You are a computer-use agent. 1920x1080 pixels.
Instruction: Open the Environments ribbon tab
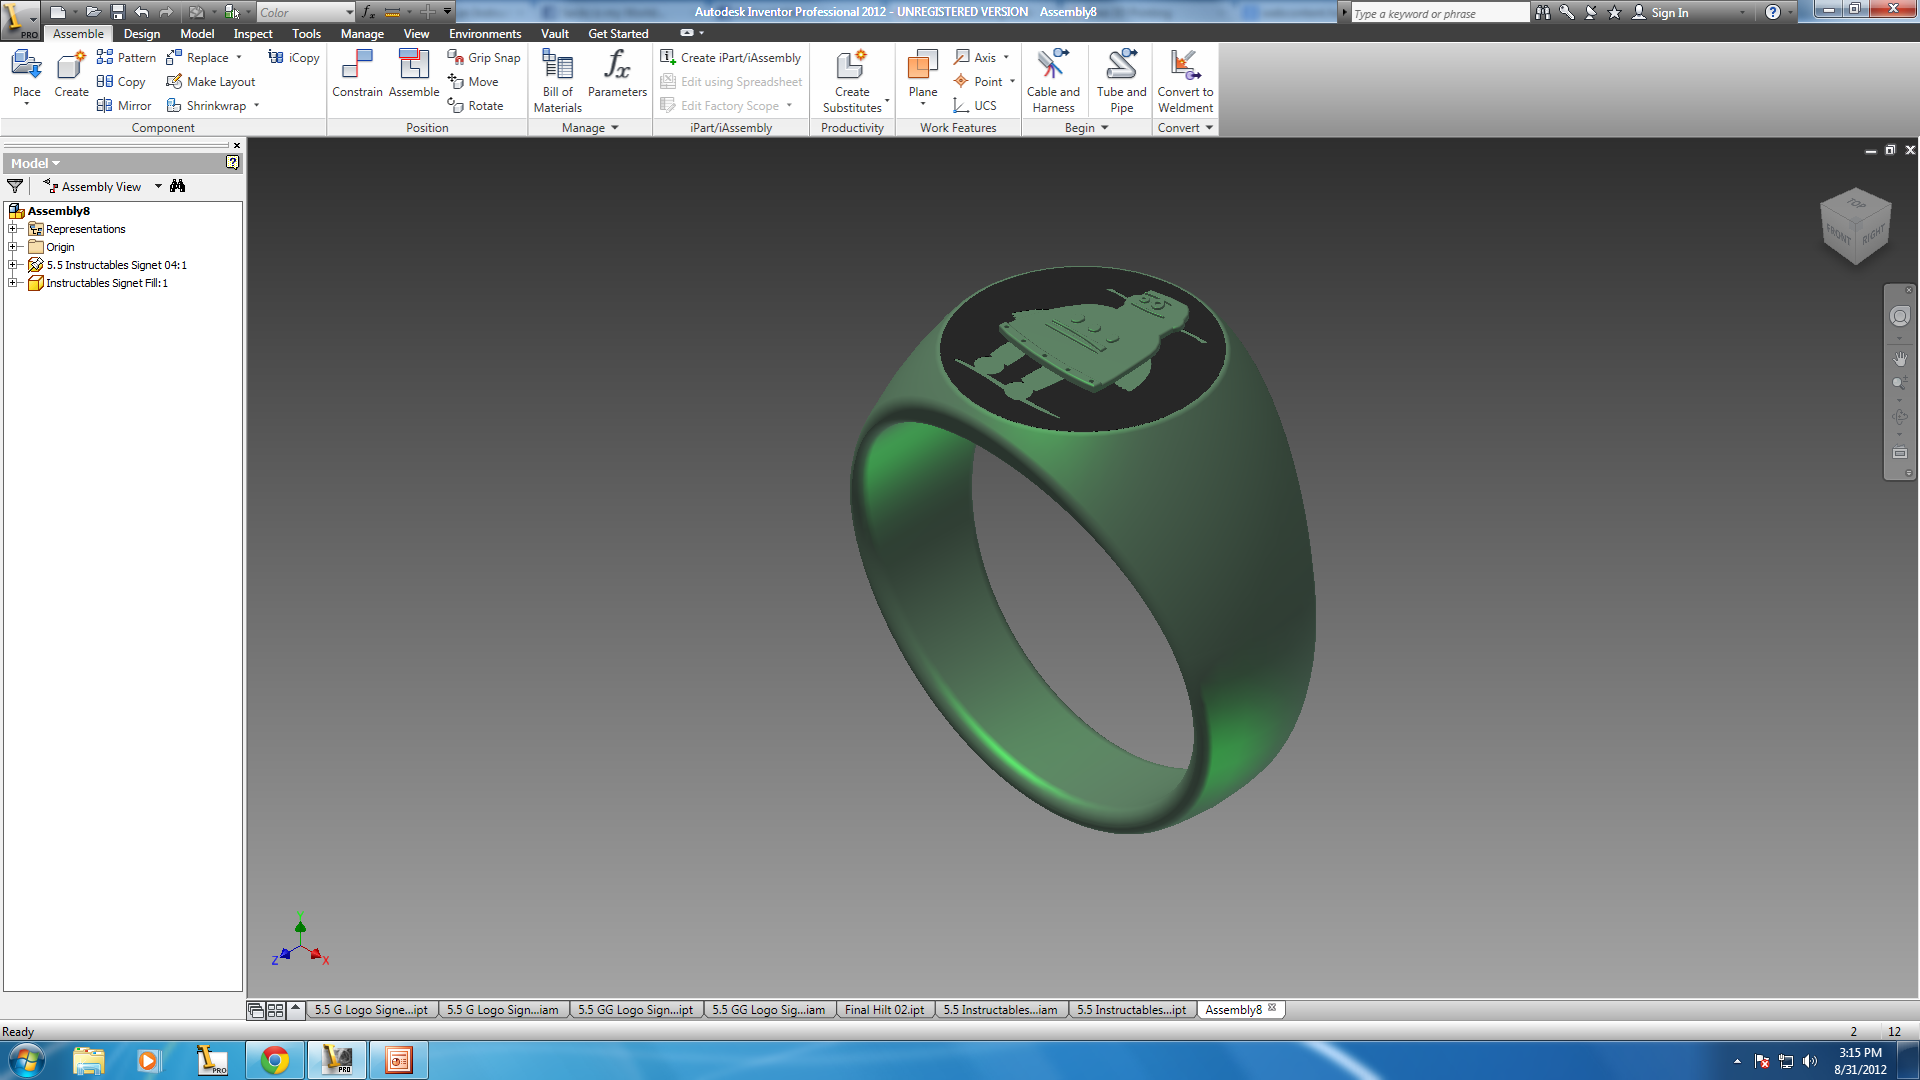(x=485, y=33)
